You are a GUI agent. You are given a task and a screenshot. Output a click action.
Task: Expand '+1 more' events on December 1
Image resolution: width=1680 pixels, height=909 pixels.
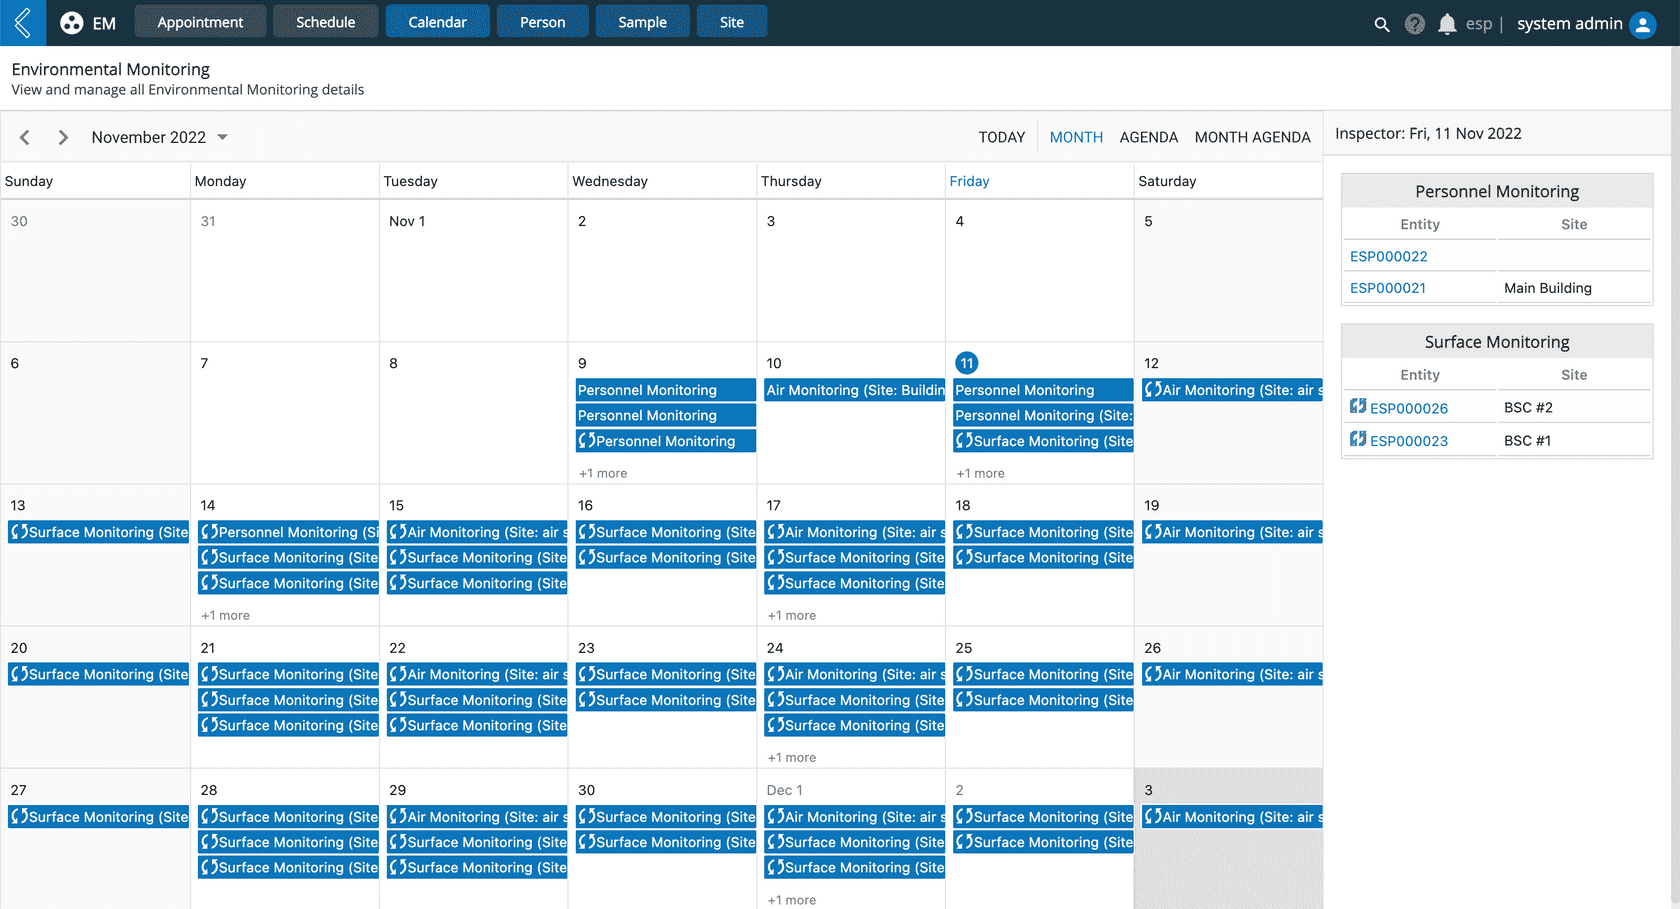(791, 900)
